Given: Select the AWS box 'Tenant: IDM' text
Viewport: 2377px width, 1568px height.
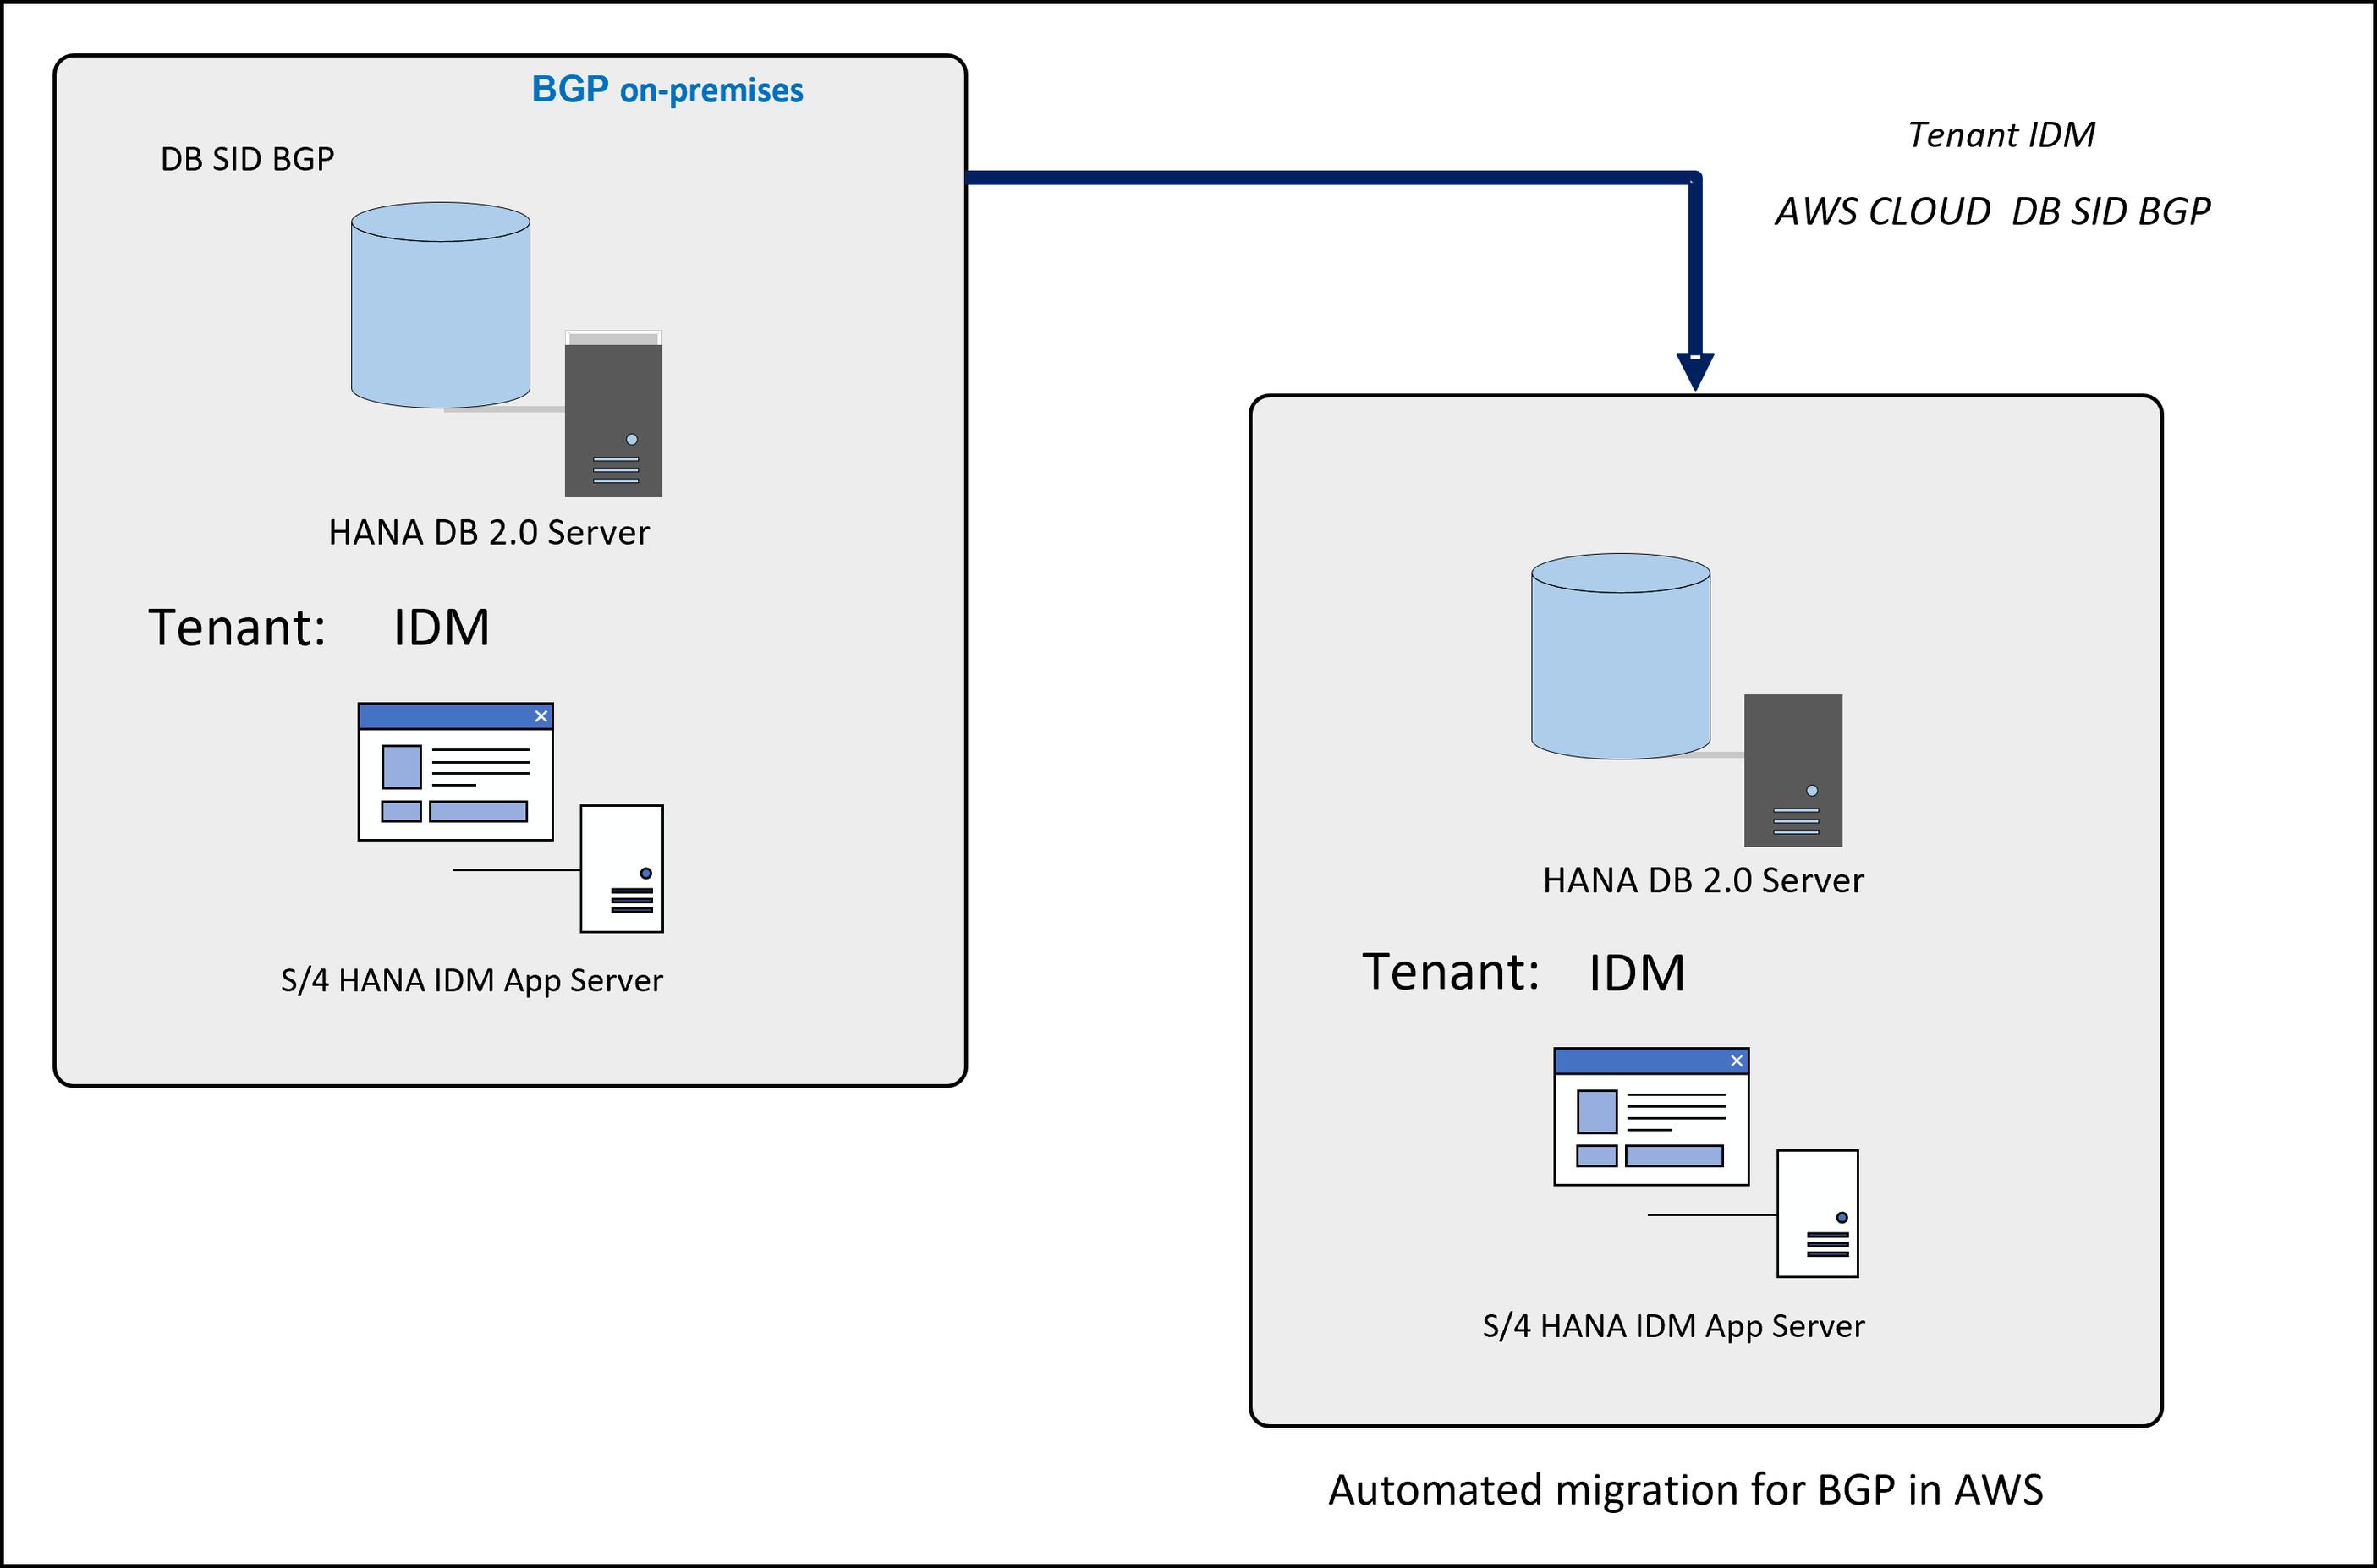Looking at the screenshot, I should tap(1524, 972).
